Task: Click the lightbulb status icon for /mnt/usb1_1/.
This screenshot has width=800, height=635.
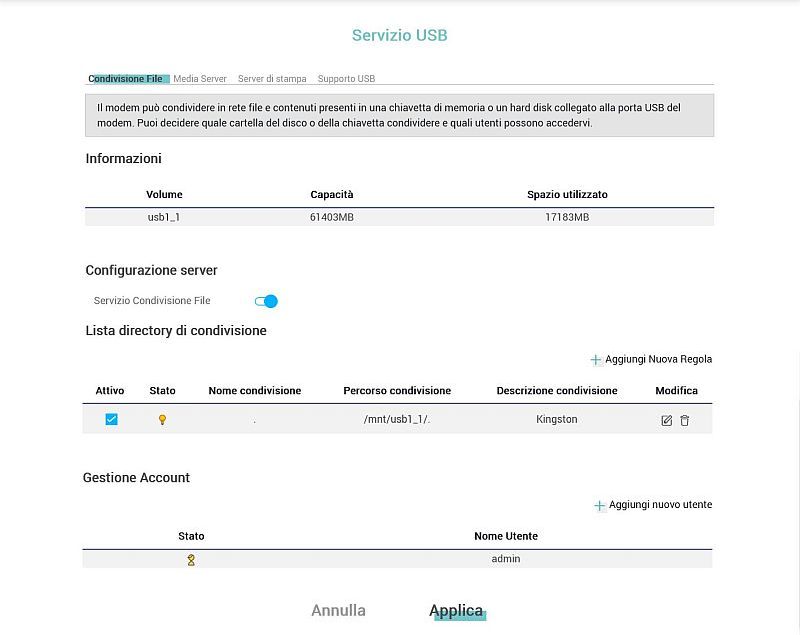Action: [x=162, y=420]
